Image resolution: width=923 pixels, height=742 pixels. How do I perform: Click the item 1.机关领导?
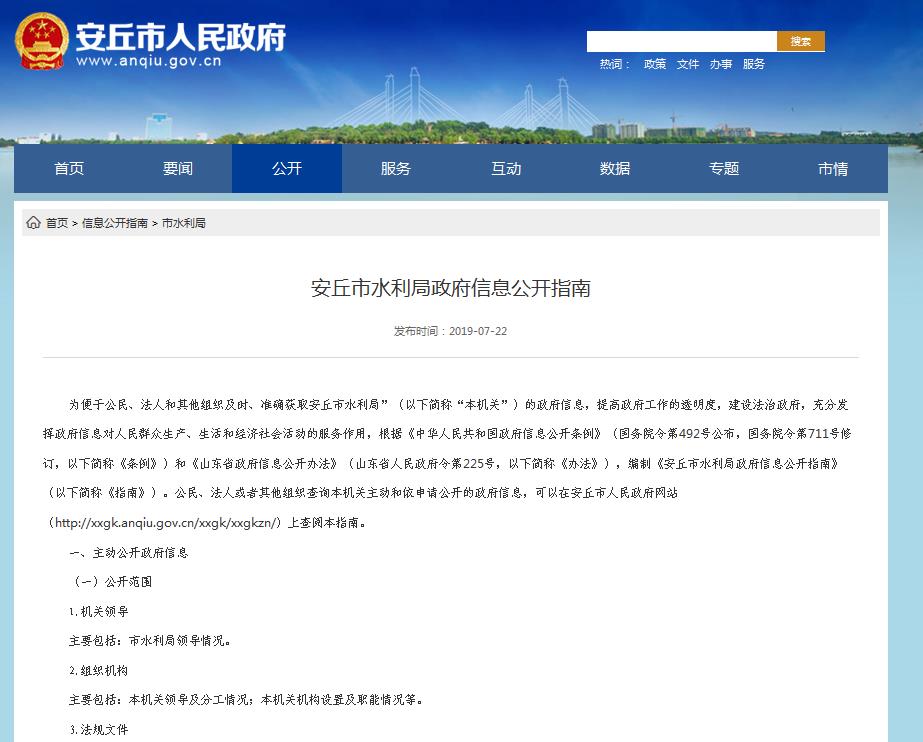[x=98, y=611]
